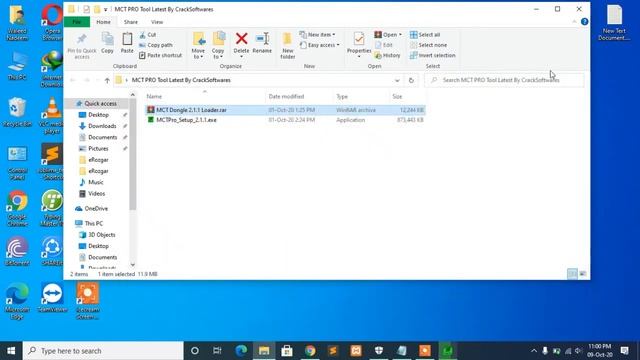Switch to the View ribbon tab

click(x=157, y=22)
